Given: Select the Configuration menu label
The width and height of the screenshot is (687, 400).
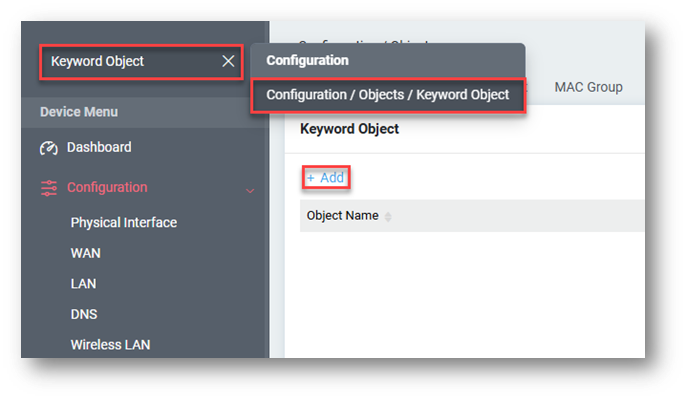Looking at the screenshot, I should coord(107,187).
